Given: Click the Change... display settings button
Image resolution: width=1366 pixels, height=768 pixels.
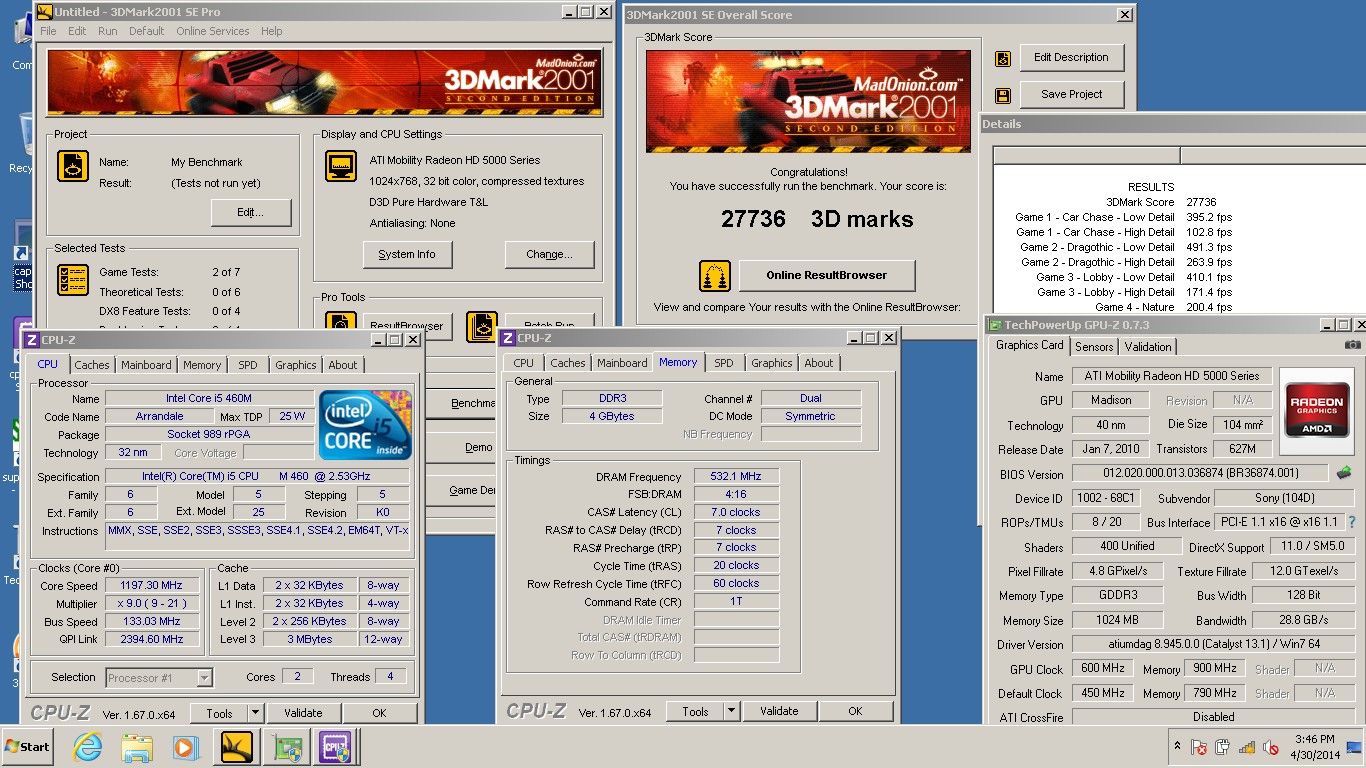Looking at the screenshot, I should [549, 254].
